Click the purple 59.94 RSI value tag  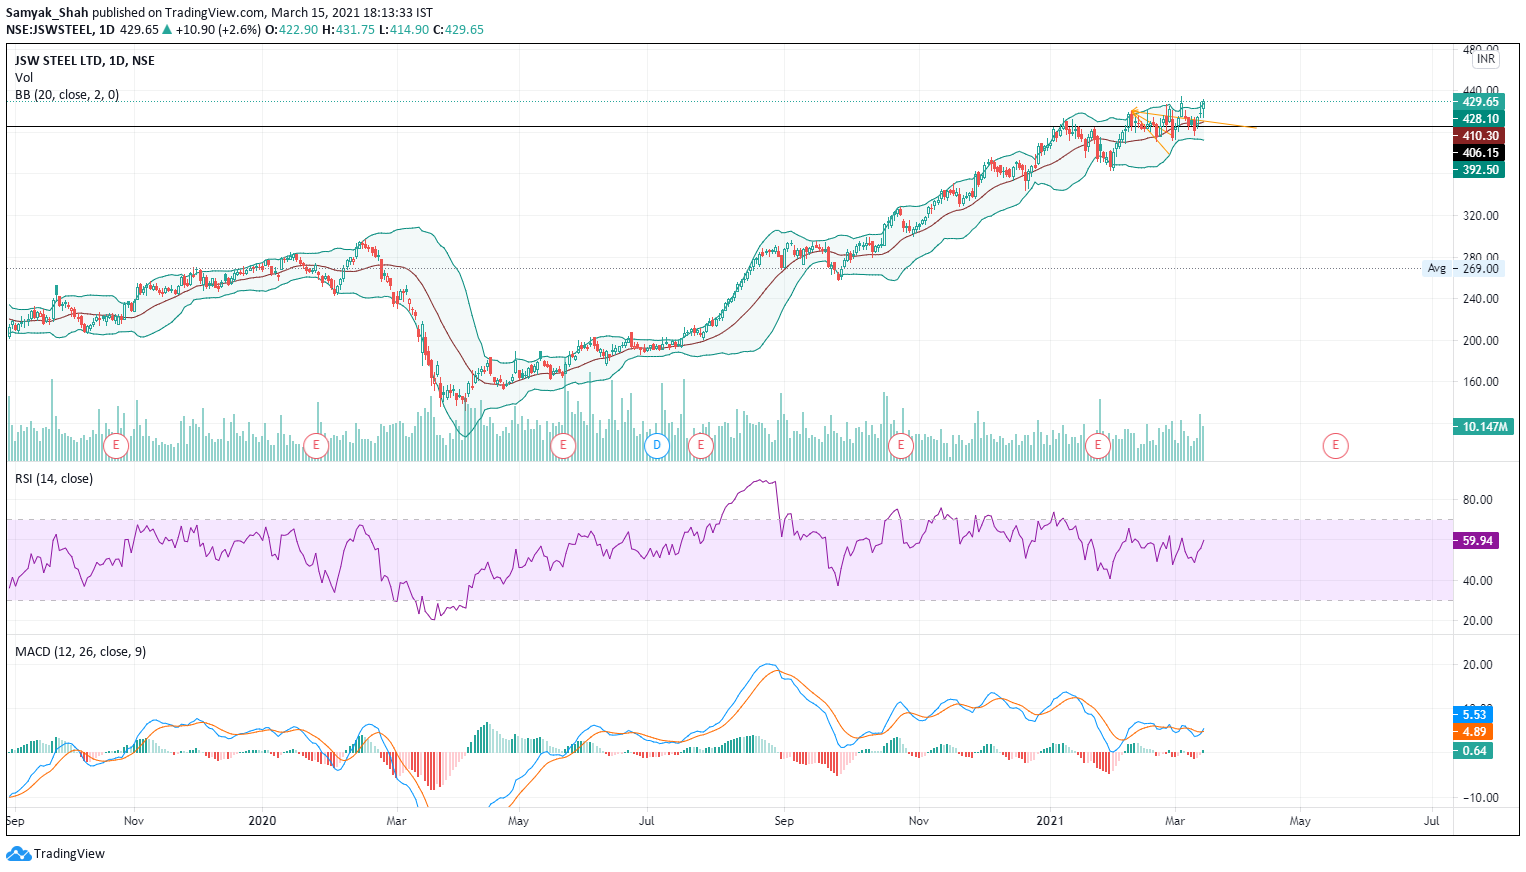(x=1476, y=541)
